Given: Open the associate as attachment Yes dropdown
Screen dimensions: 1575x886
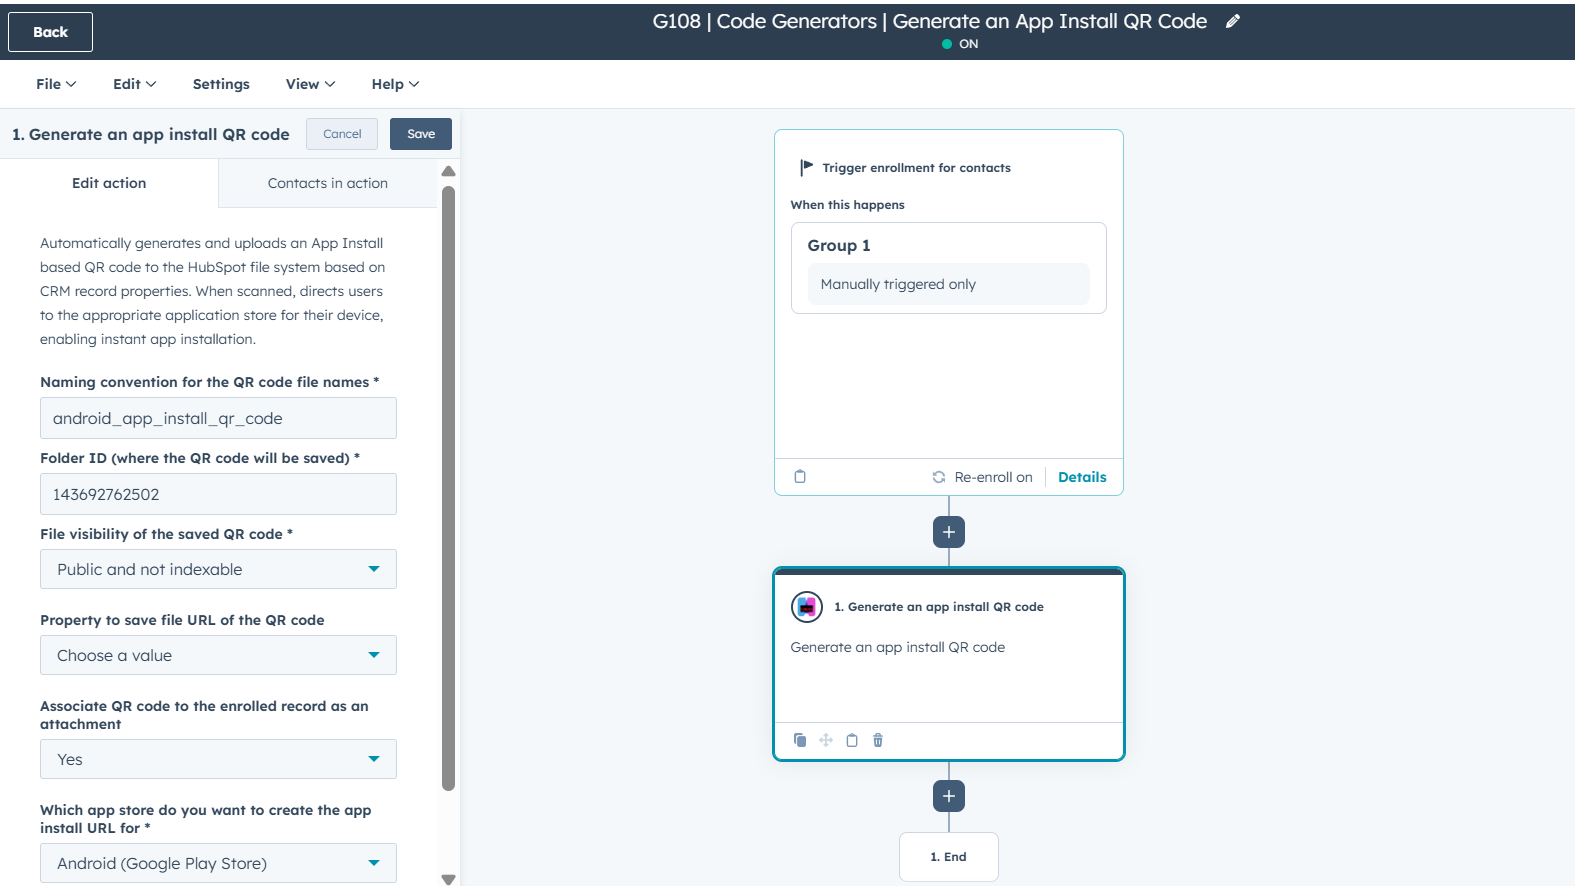Looking at the screenshot, I should (x=218, y=759).
